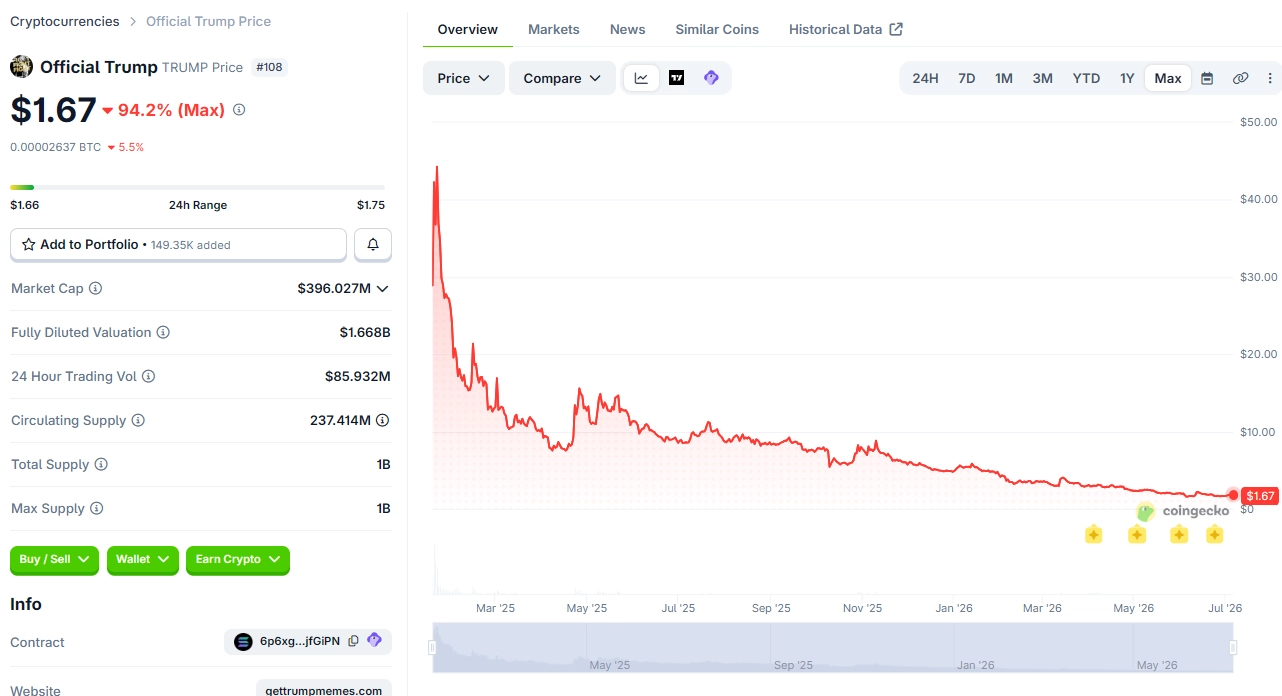Open the Buy / Sell dropdown
Viewport: 1282px width, 696px height.
[54, 559]
